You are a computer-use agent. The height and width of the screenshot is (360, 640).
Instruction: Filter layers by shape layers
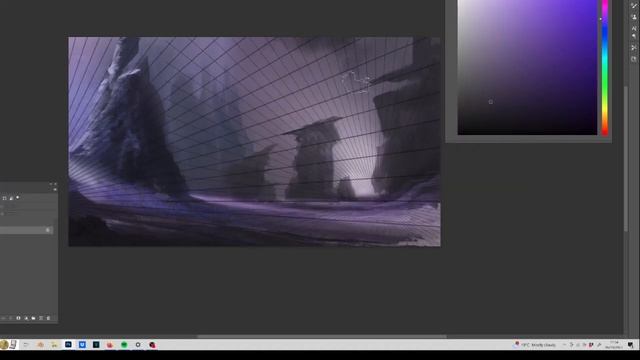click(x=4, y=198)
